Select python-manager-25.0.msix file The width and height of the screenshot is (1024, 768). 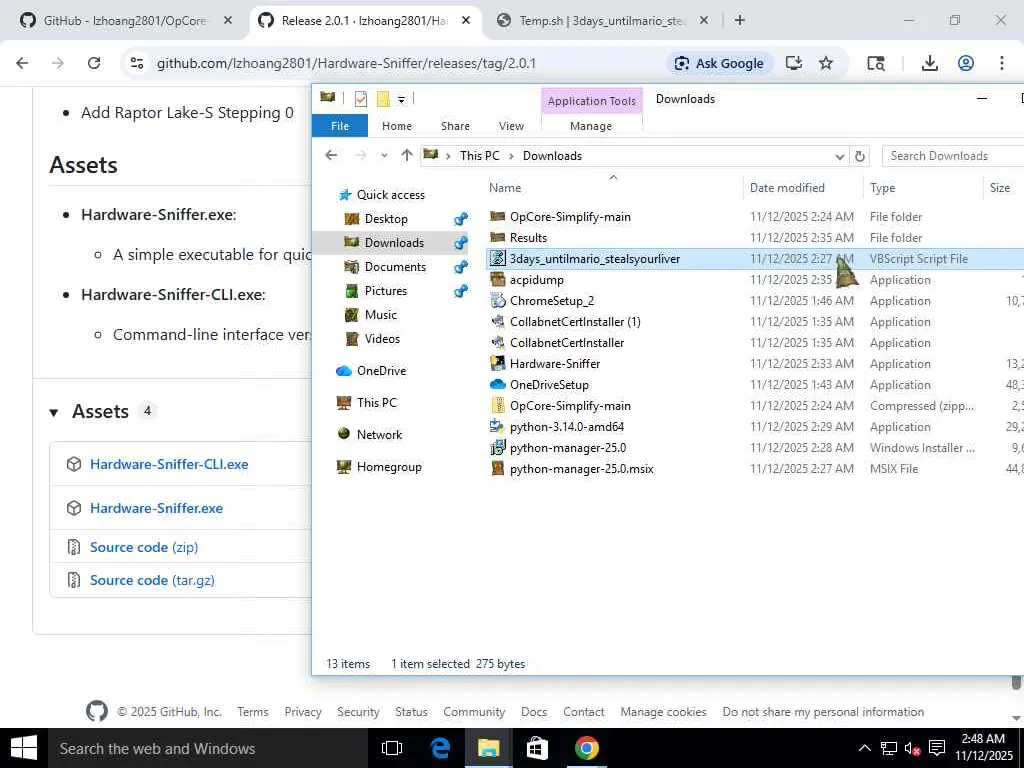tap(581, 468)
